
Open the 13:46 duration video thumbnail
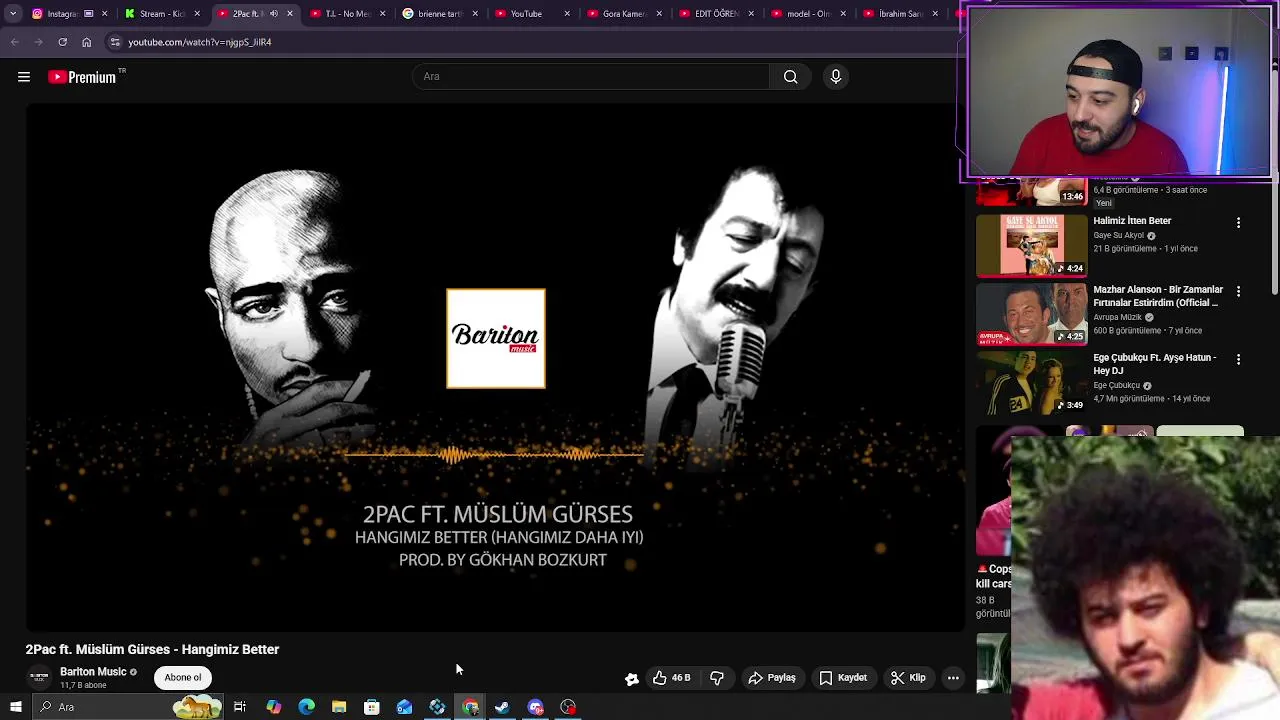(x=1031, y=192)
